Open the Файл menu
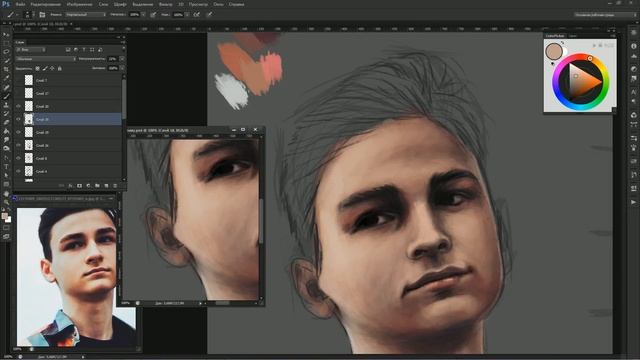The width and height of the screenshot is (640, 360). click(x=20, y=4)
